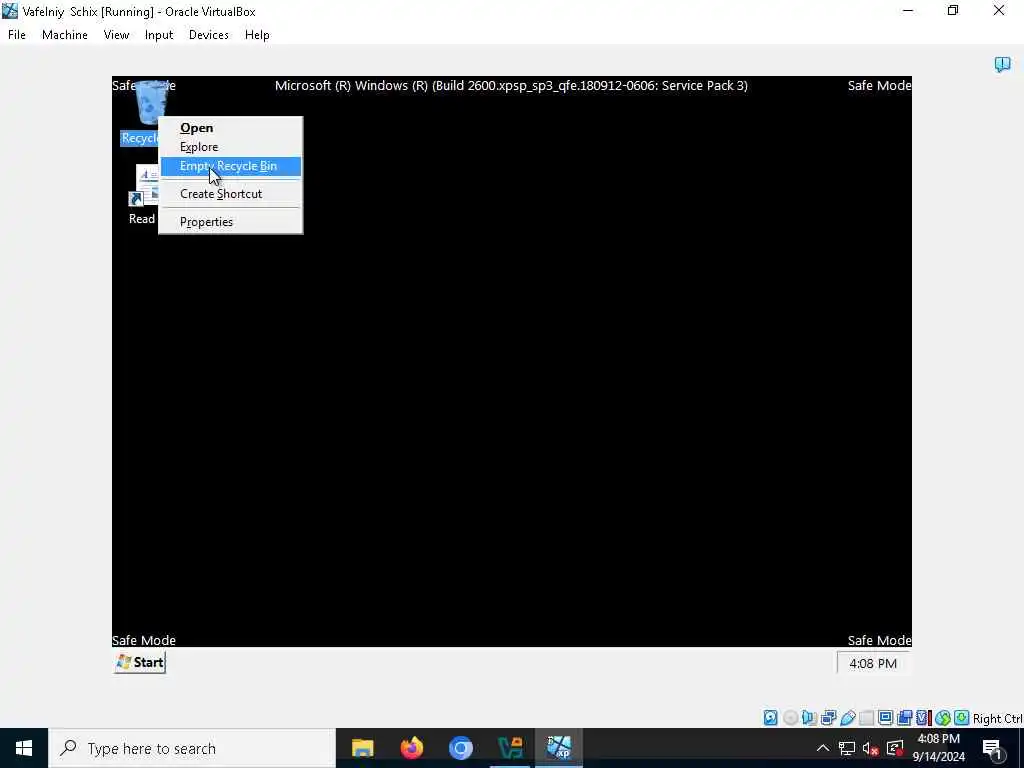Click the audio status icon
Screen dimensions: 1024x768
pyautogui.click(x=809, y=718)
